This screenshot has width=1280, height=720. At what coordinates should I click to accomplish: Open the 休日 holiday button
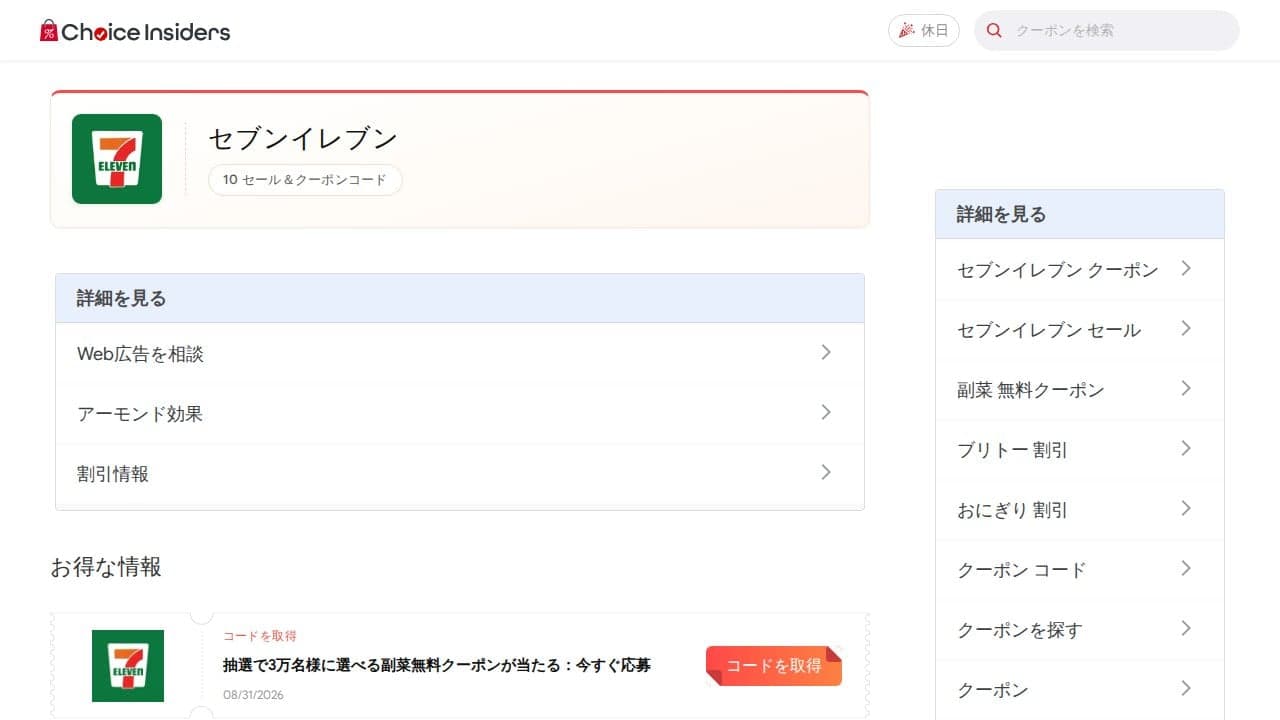pos(924,30)
